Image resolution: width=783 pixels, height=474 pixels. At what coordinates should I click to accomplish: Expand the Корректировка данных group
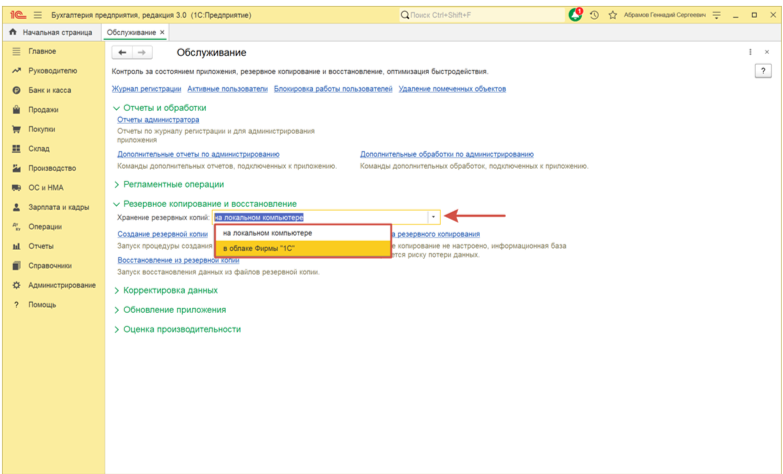(166, 290)
